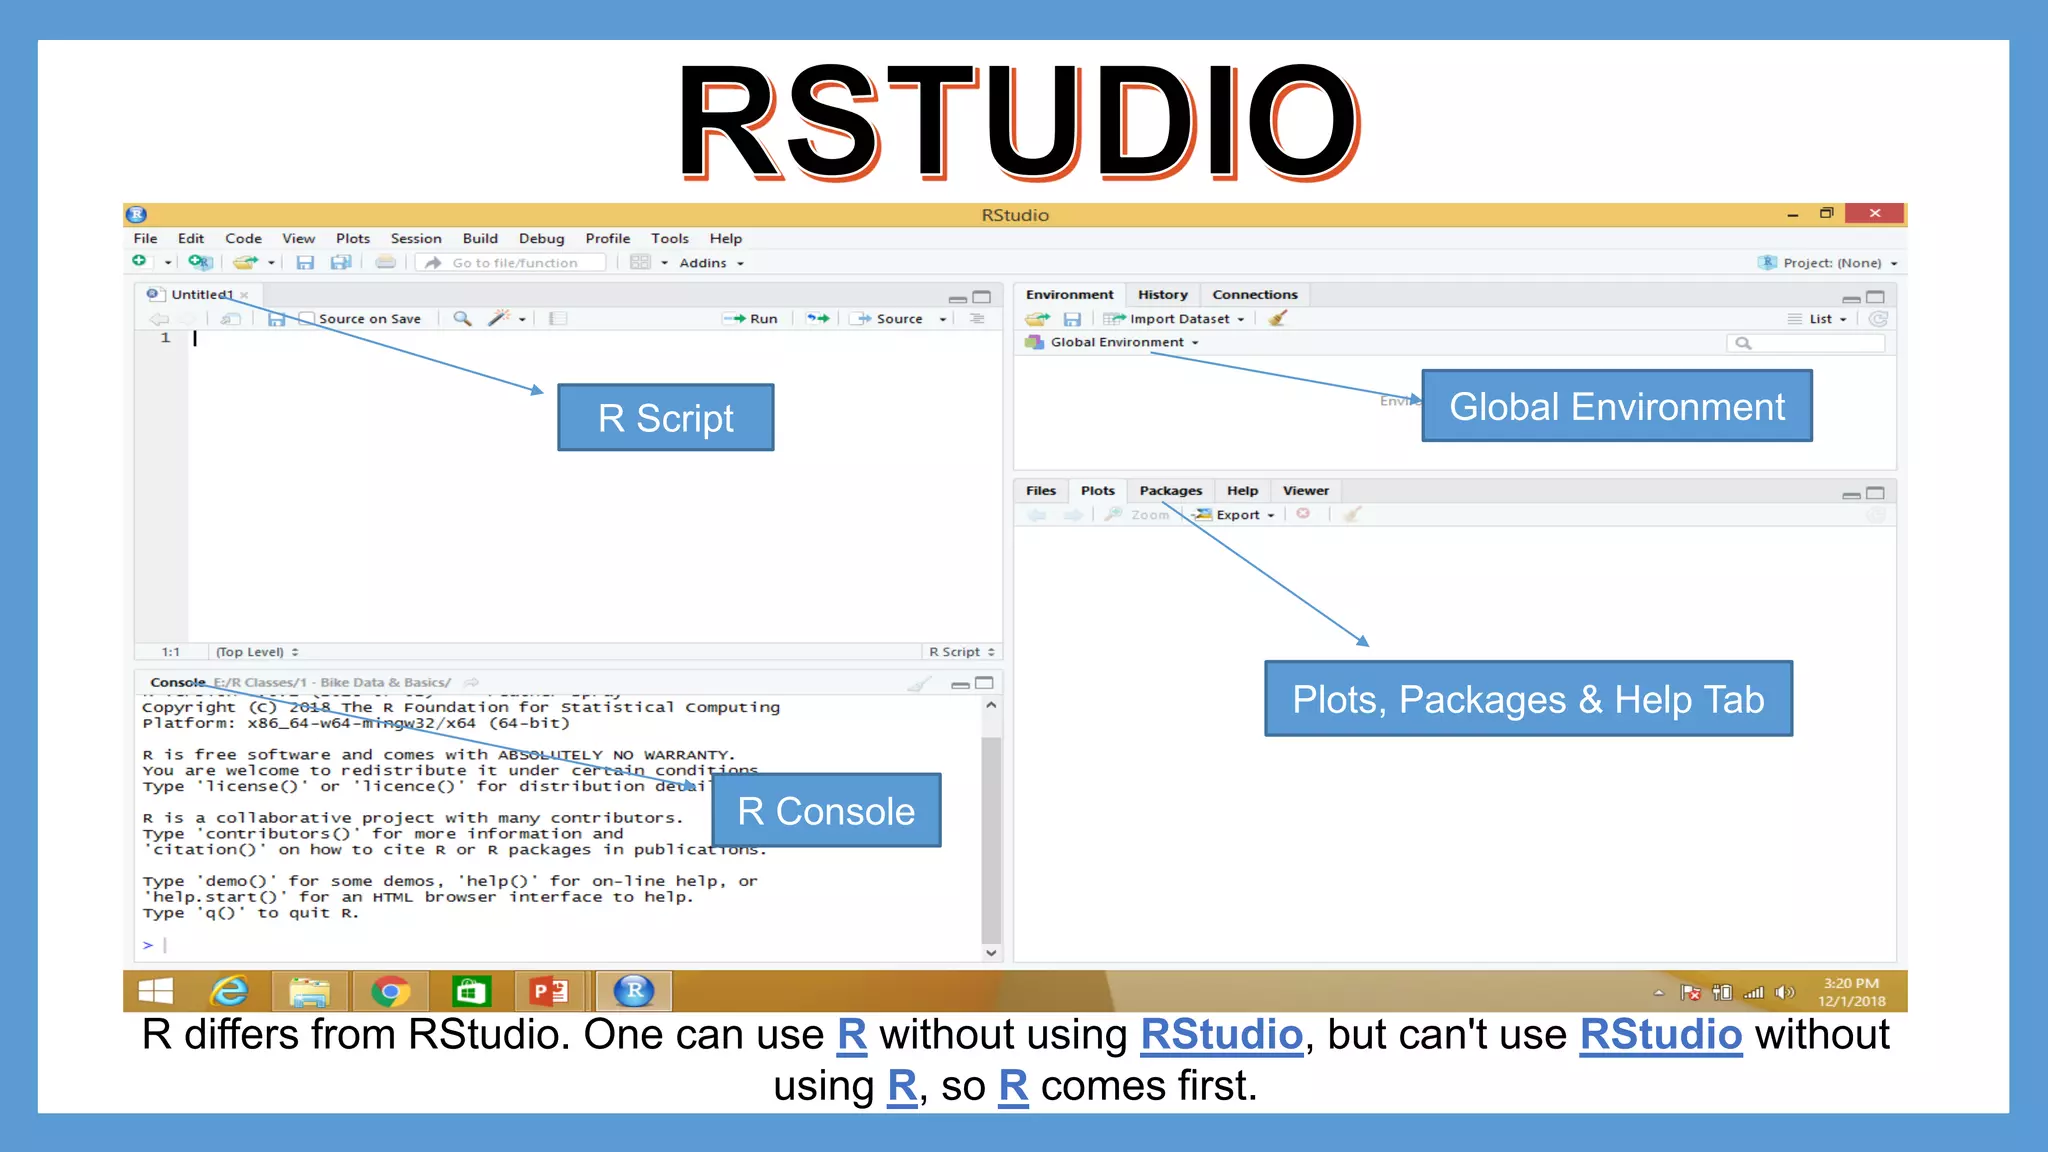Click the Re-run previous code icon
This screenshot has height=1152, width=2048.
click(819, 318)
